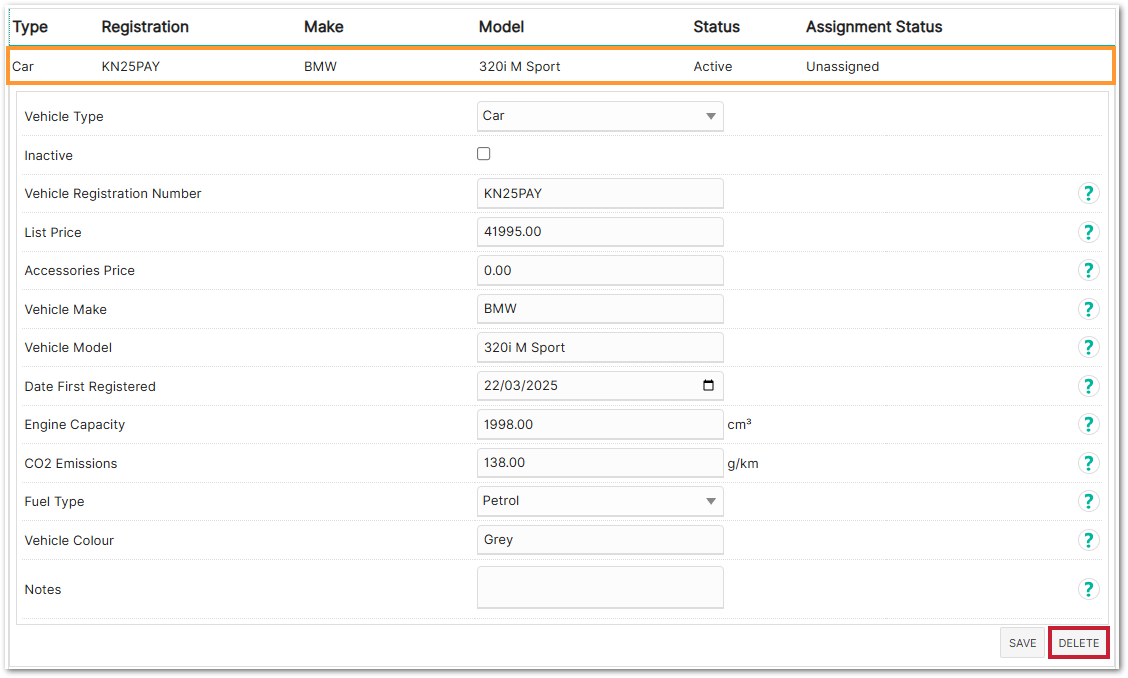Show help for Accessories Price
Image resolution: width=1128 pixels, height=678 pixels.
point(1088,271)
